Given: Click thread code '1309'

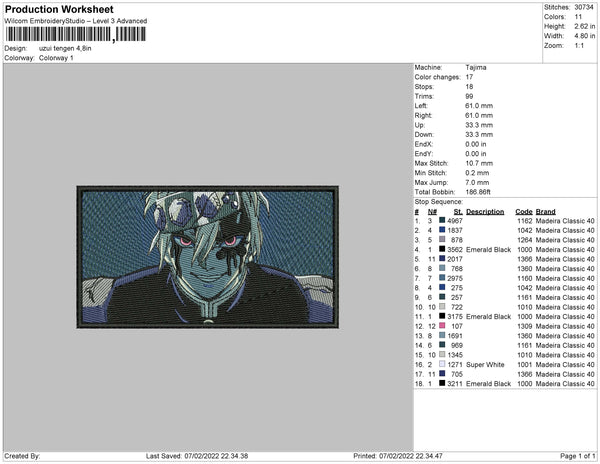Looking at the screenshot, I should point(525,326).
